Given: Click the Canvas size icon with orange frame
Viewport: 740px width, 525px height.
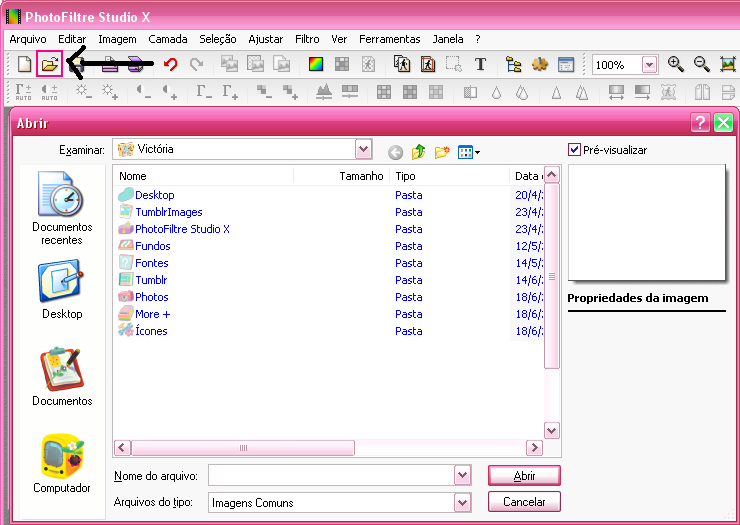Looking at the screenshot, I should [428, 64].
